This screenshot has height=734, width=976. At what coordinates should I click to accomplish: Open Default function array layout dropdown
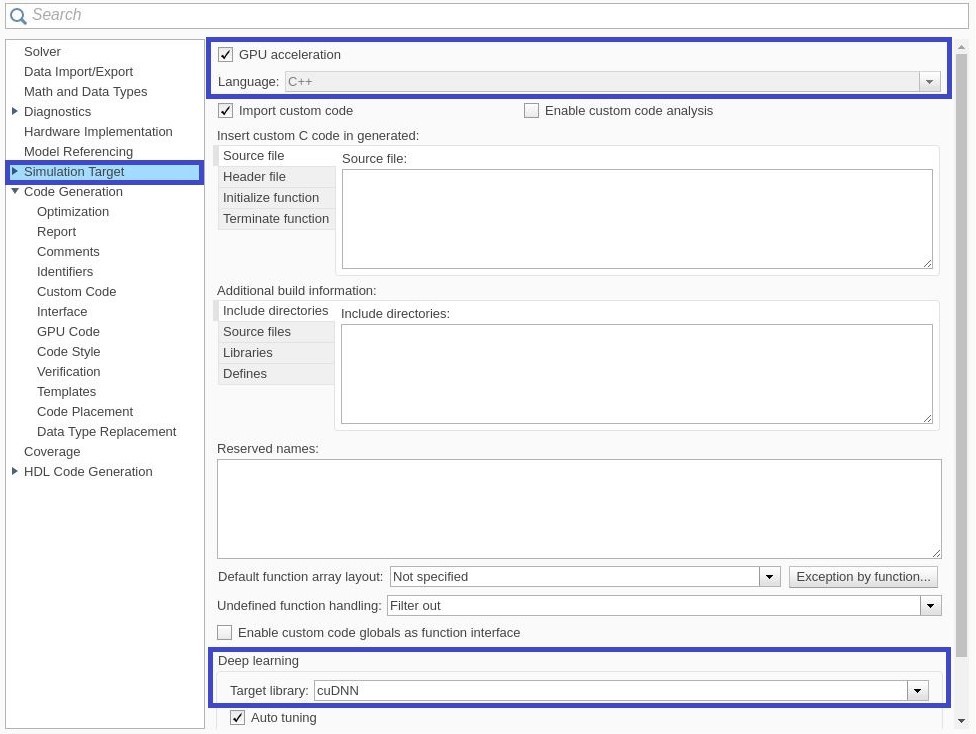(769, 576)
